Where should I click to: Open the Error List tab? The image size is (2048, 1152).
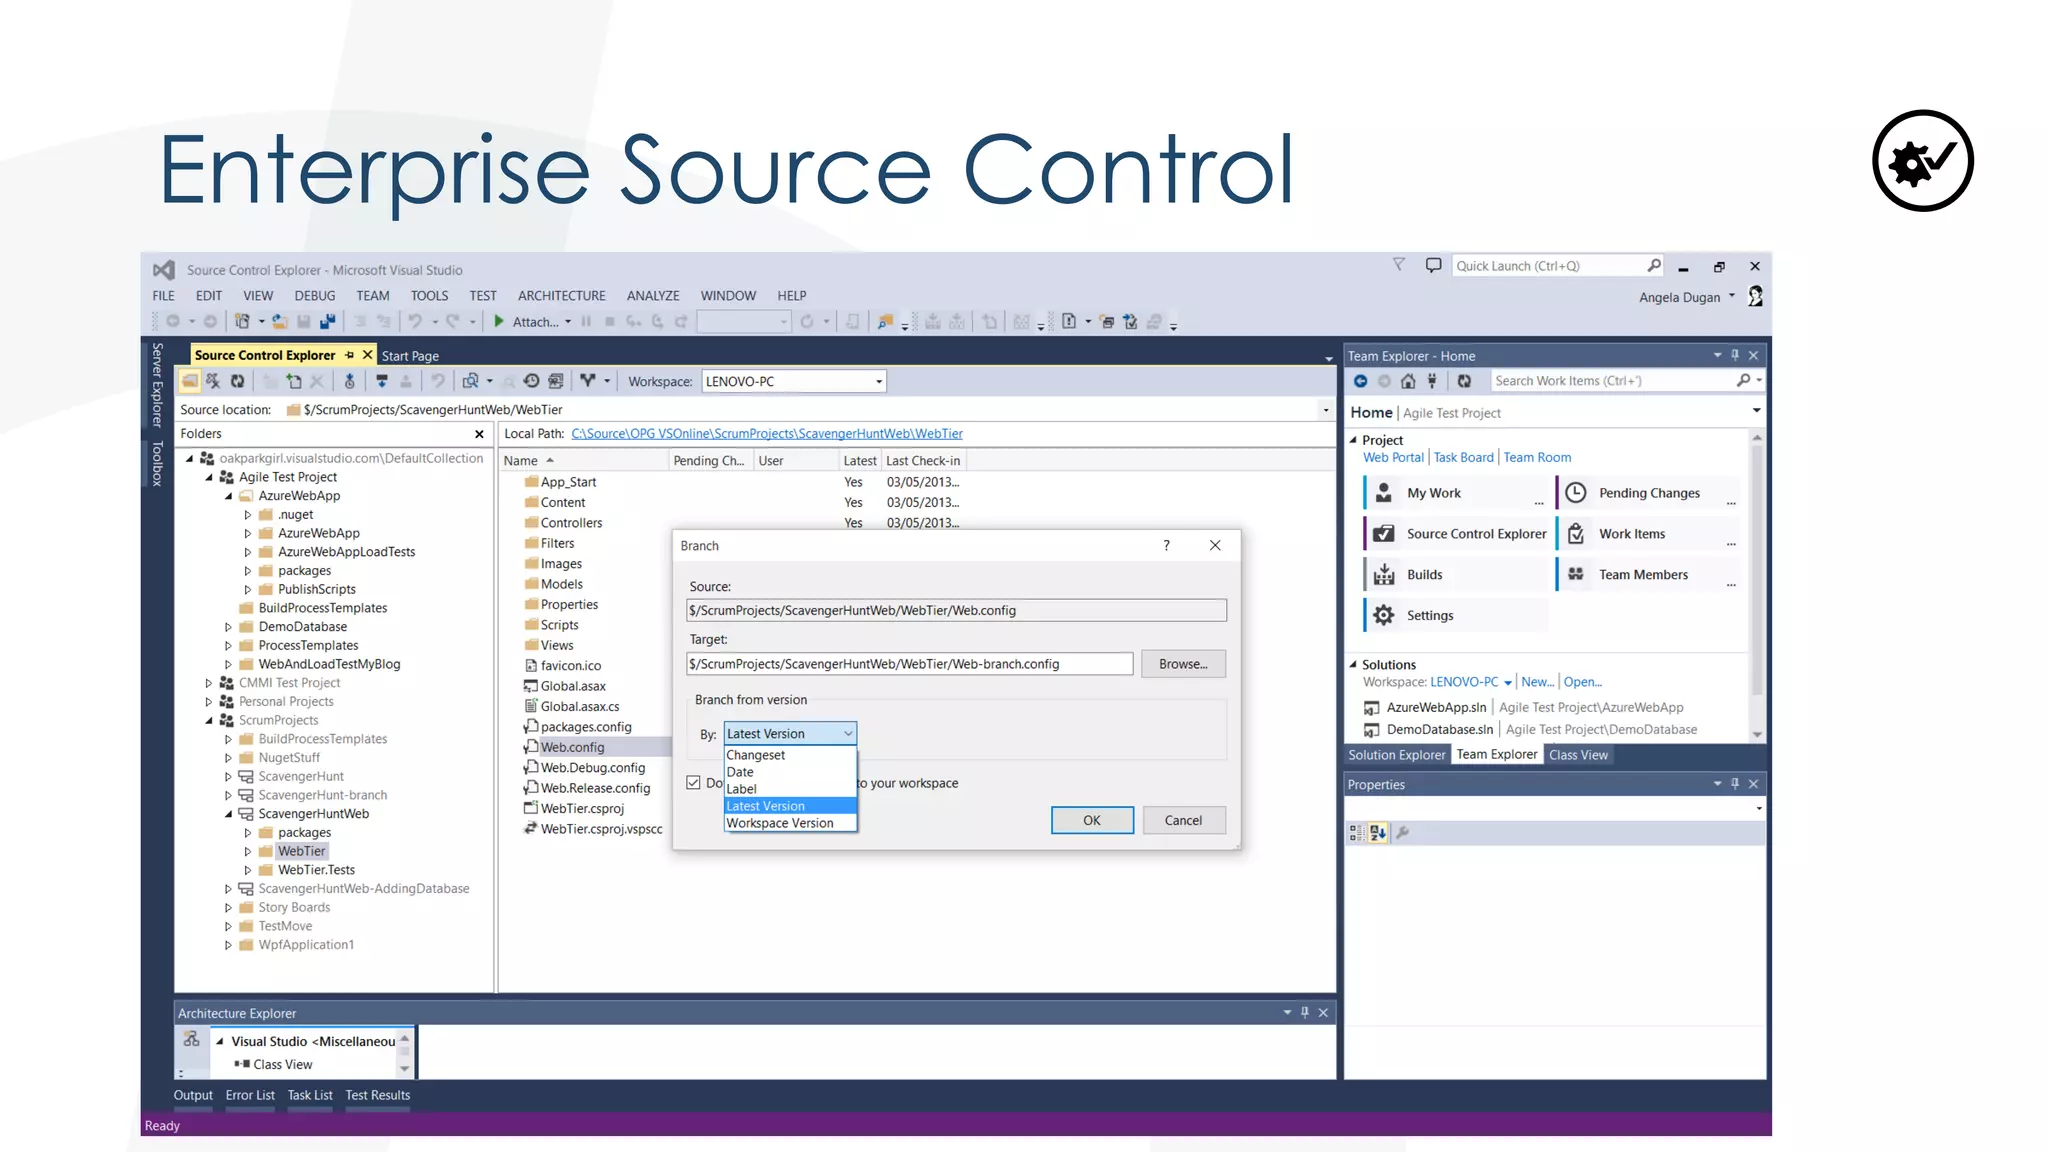click(x=250, y=1095)
